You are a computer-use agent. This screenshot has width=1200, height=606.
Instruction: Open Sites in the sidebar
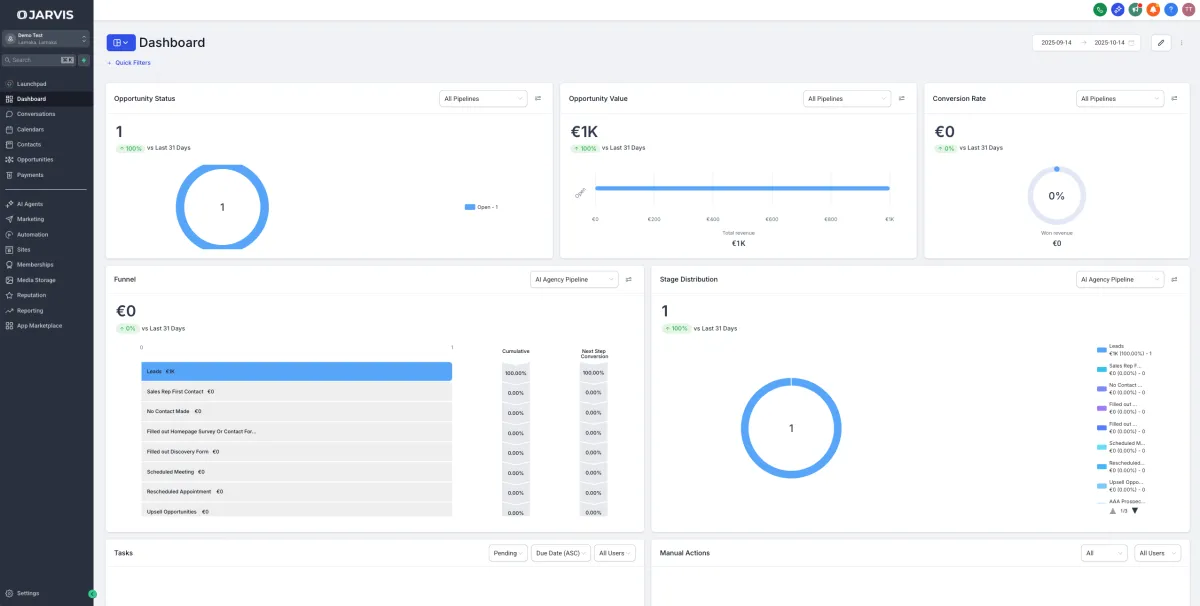[46, 249]
